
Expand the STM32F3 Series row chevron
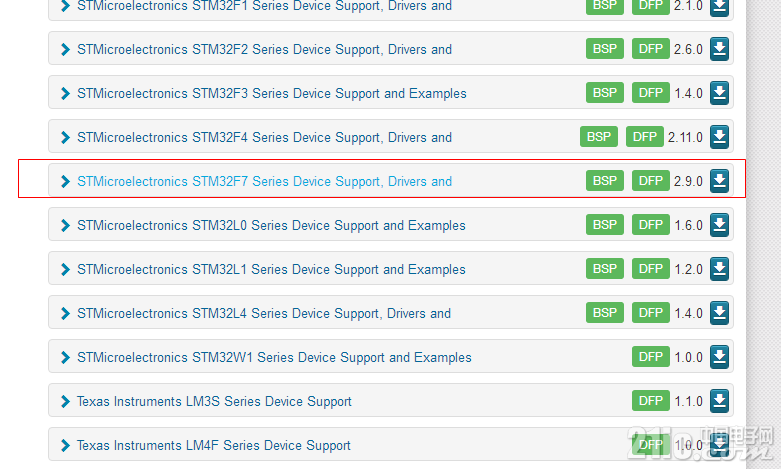(65, 93)
